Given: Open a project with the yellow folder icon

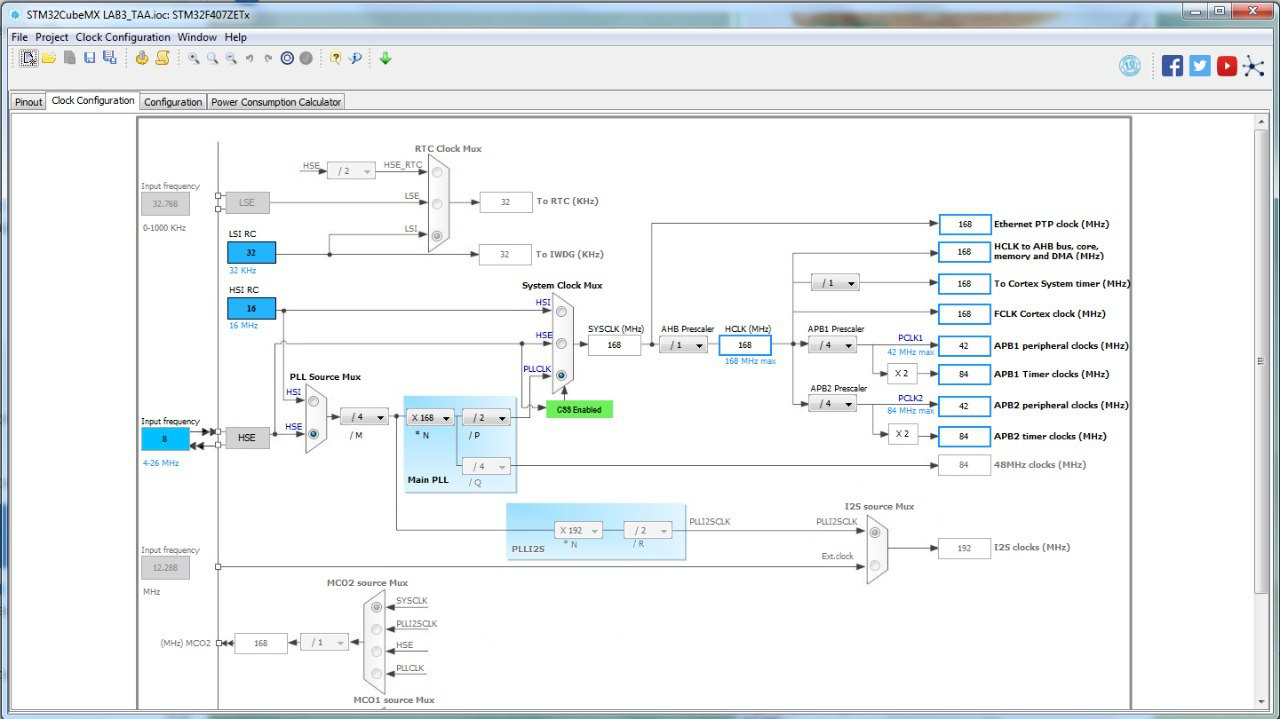Looking at the screenshot, I should coord(48,58).
